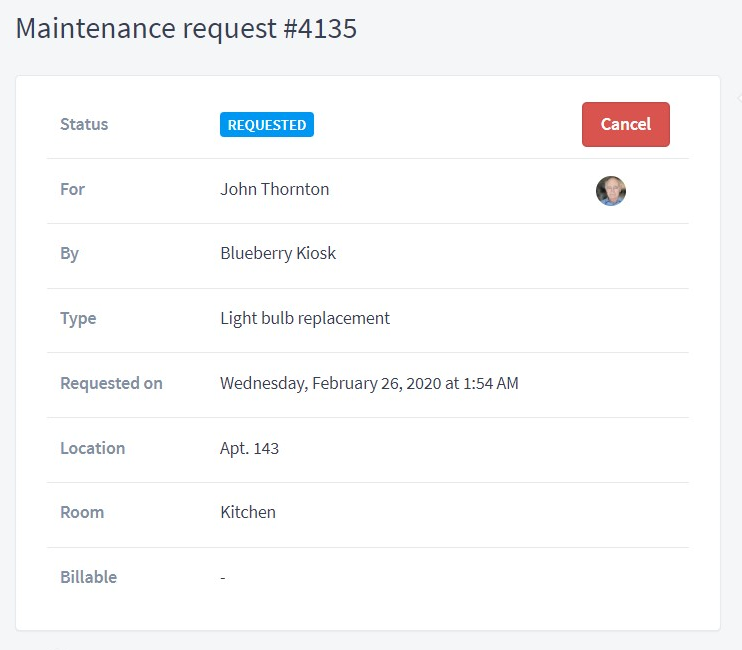Screen dimensions: 742x650
Task: Click the Maintenance request #4135 heading
Action: [186, 28]
